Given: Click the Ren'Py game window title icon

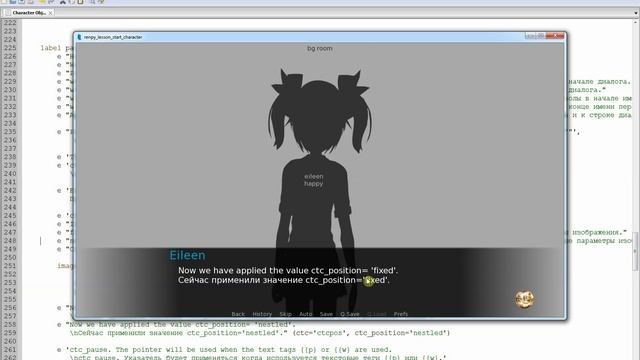Looking at the screenshot, I should tap(79, 37).
